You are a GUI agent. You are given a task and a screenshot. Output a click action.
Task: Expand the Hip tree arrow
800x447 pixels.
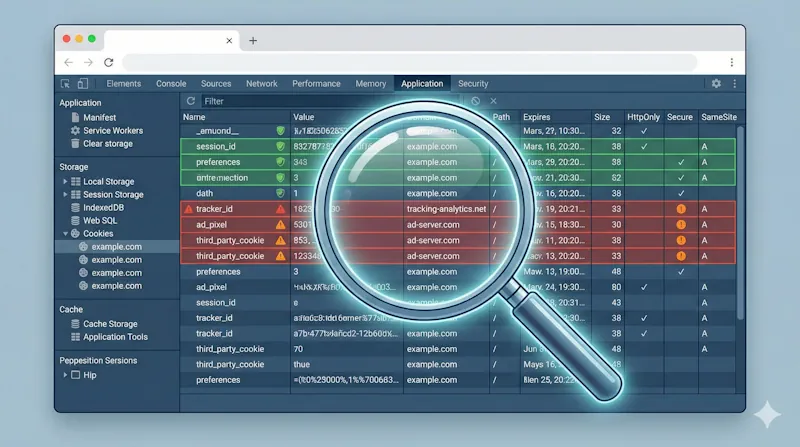coord(65,375)
